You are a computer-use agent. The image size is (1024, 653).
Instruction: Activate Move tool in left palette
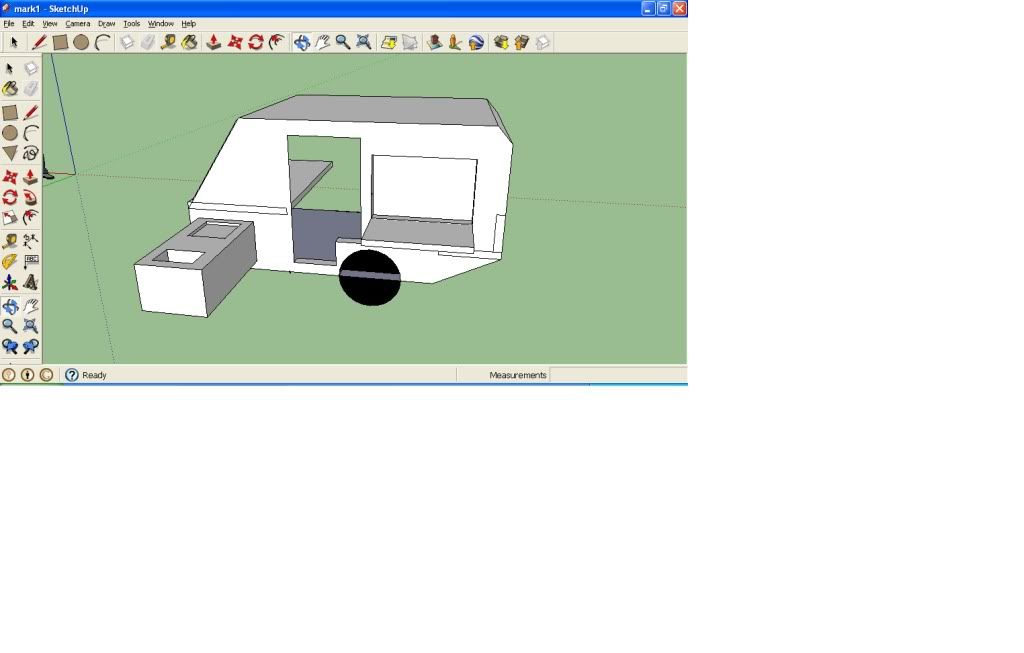tap(10, 177)
